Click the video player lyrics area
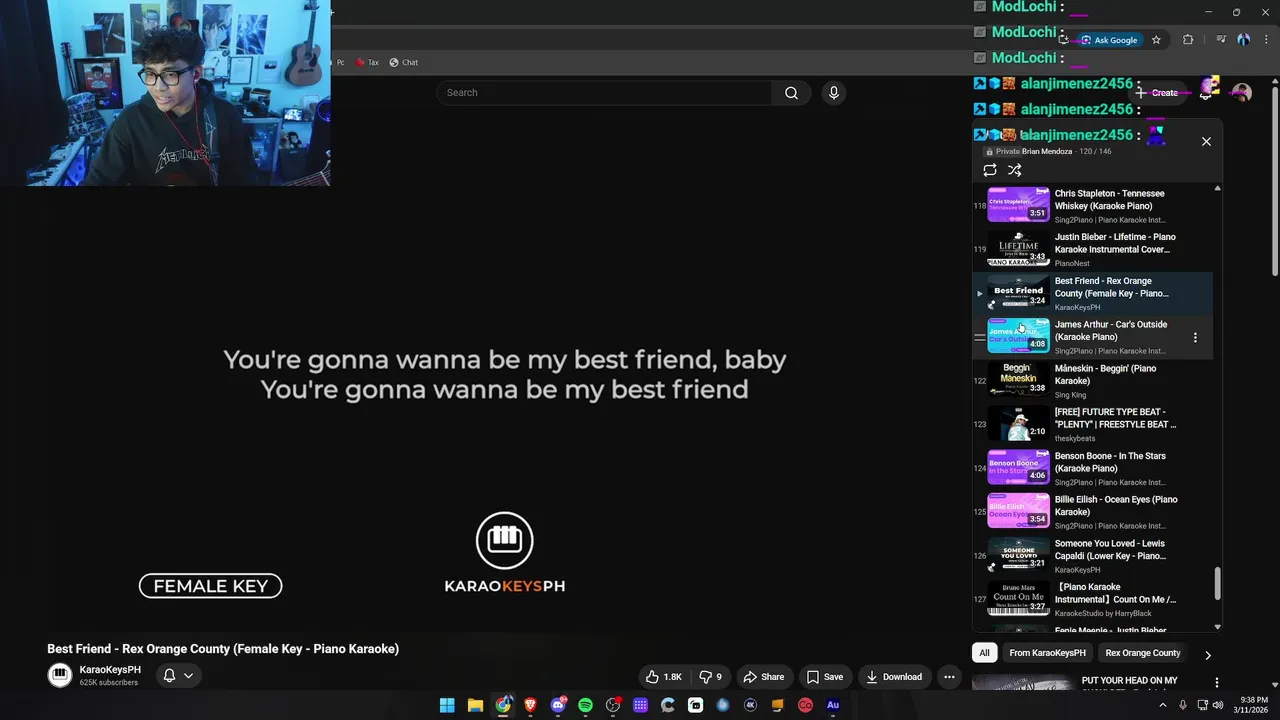Image resolution: width=1280 pixels, height=720 pixels. click(x=504, y=374)
